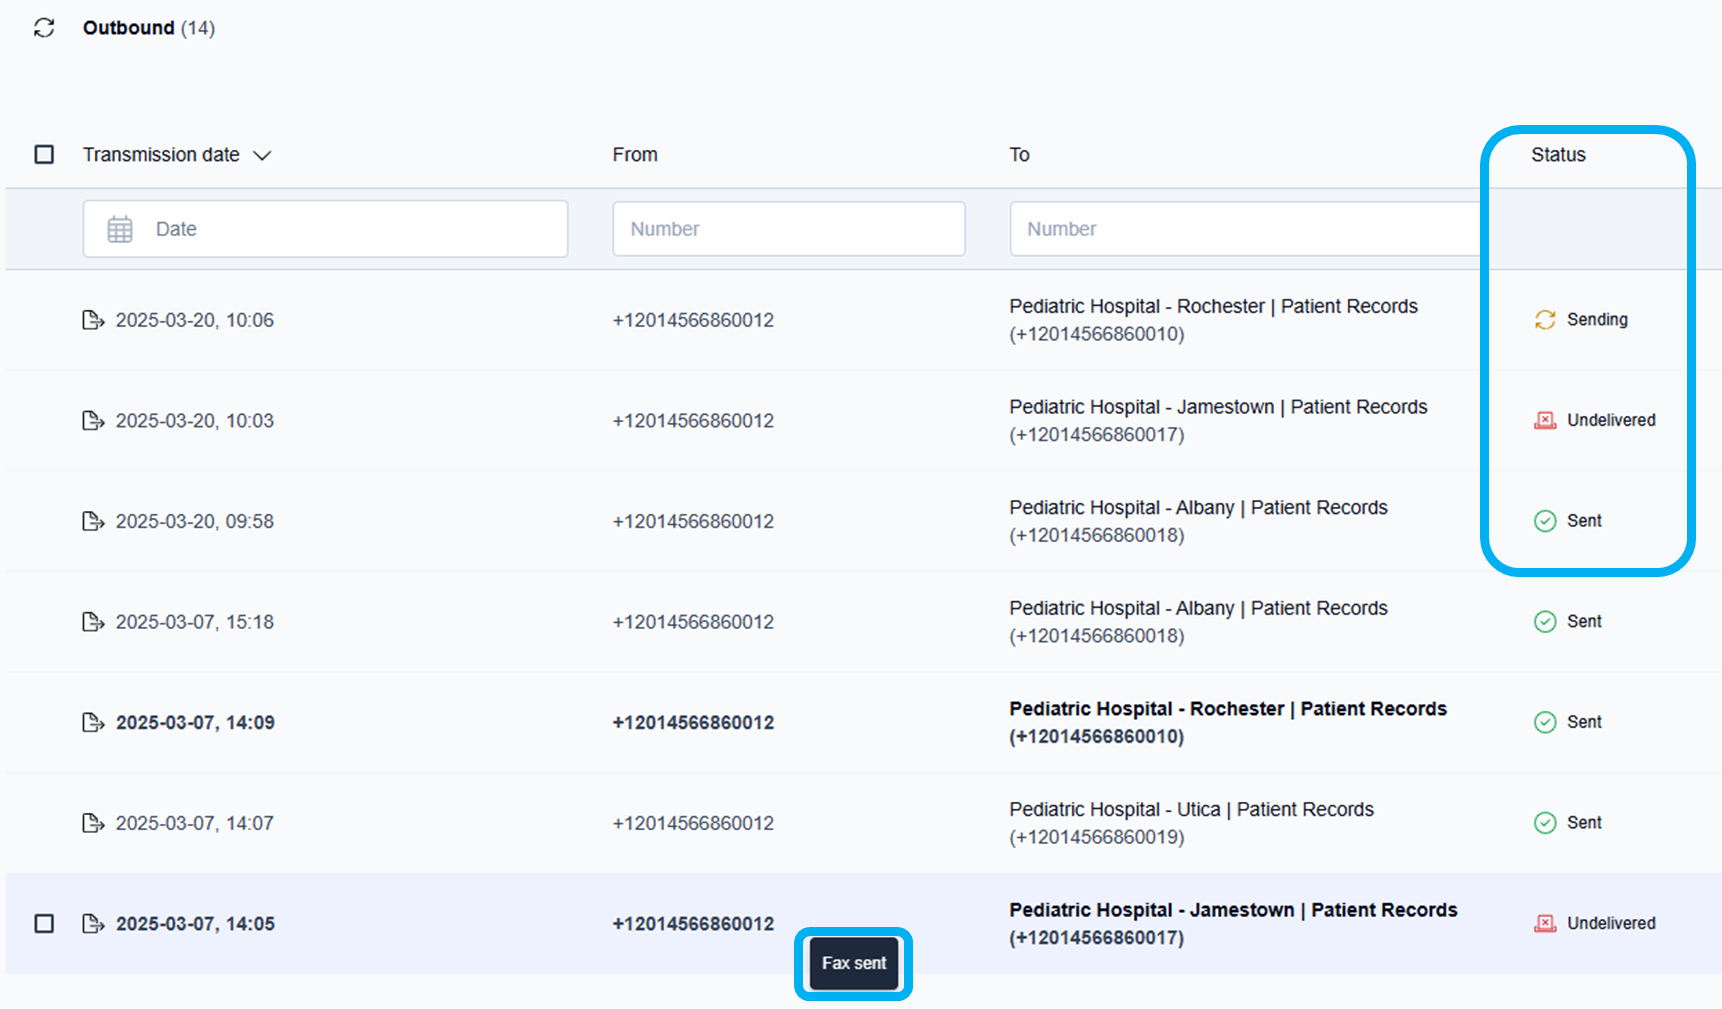Click the Status column header
This screenshot has height=1009, width=1722.
(x=1557, y=155)
